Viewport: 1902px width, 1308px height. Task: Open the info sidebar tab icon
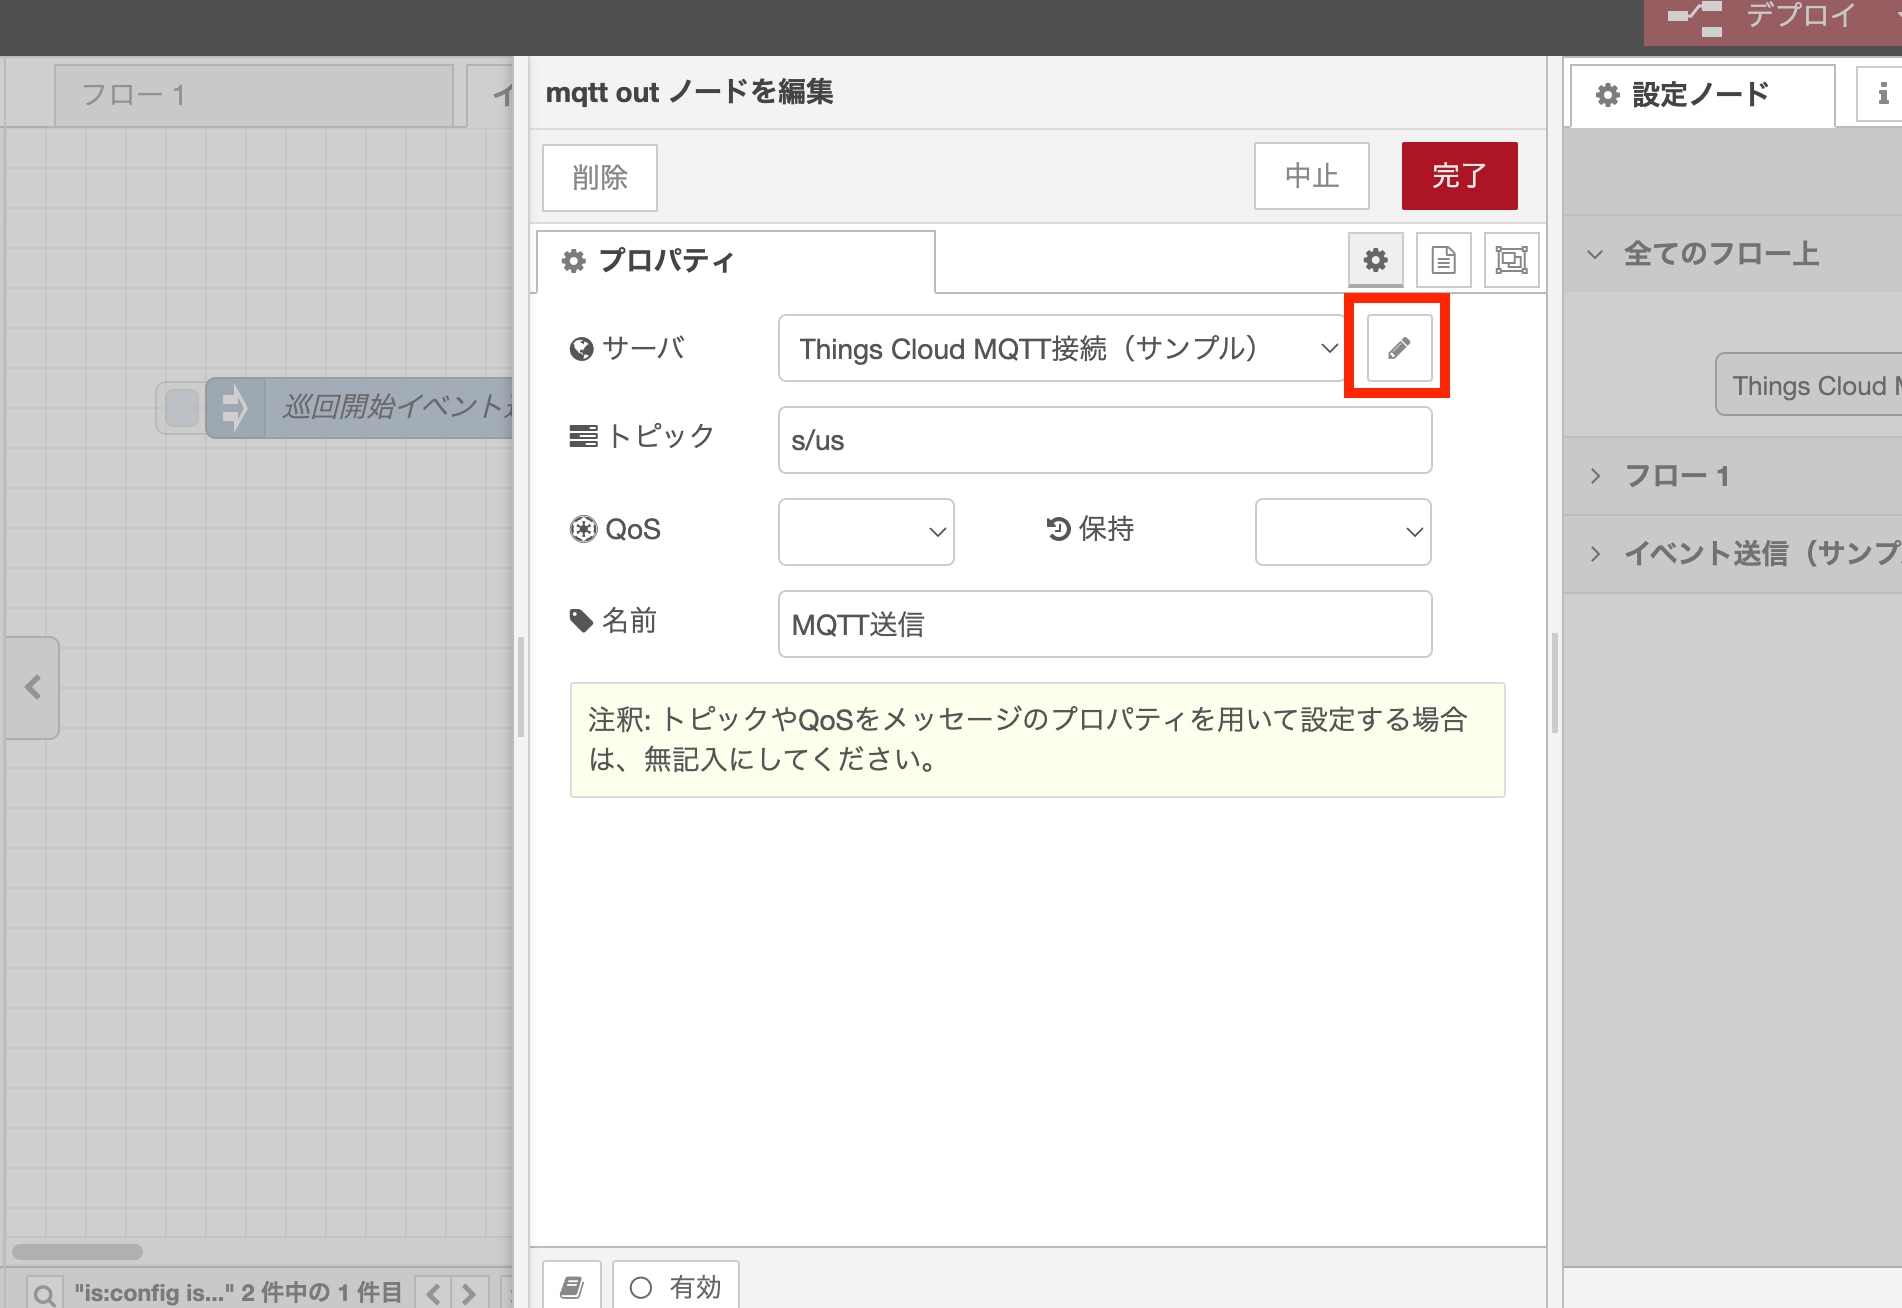(x=1882, y=94)
